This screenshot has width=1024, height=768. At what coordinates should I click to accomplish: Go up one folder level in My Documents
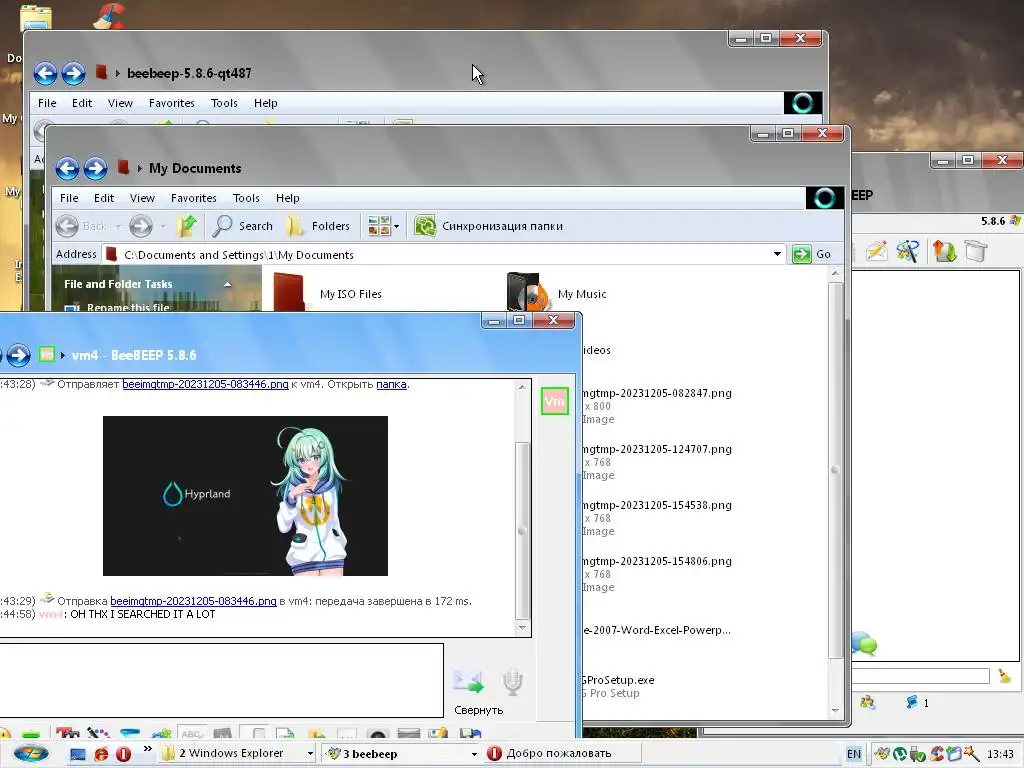(x=186, y=226)
